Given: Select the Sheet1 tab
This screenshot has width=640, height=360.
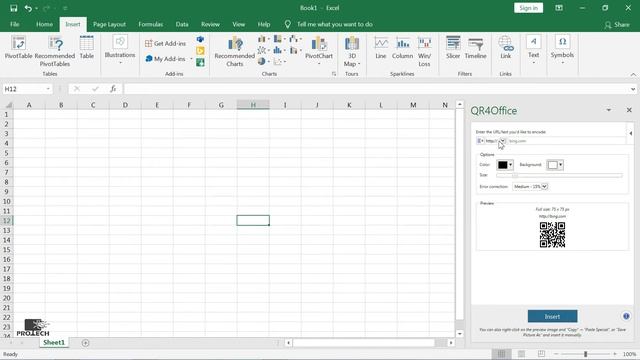Looking at the screenshot, I should click(54, 342).
